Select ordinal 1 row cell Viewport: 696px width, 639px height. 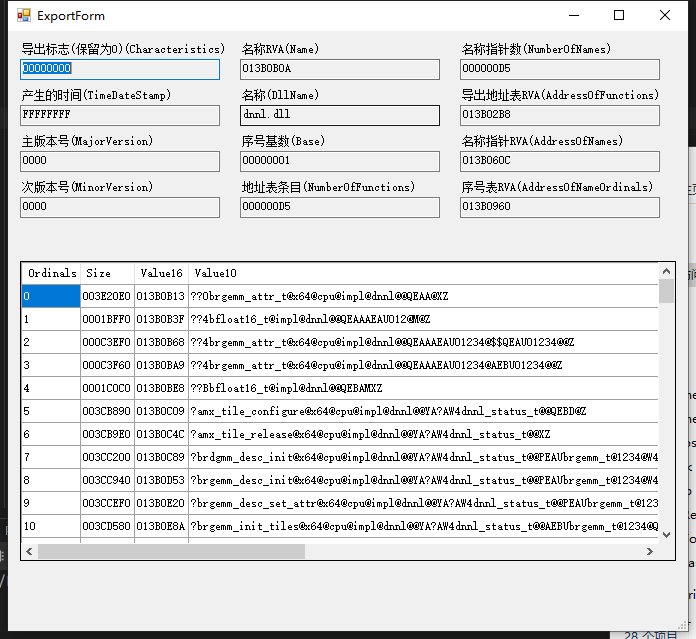tap(51, 319)
